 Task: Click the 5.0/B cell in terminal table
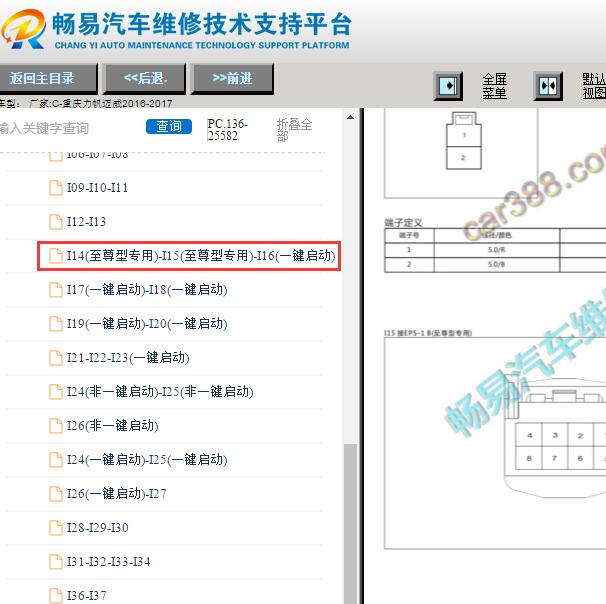pyautogui.click(x=497, y=265)
